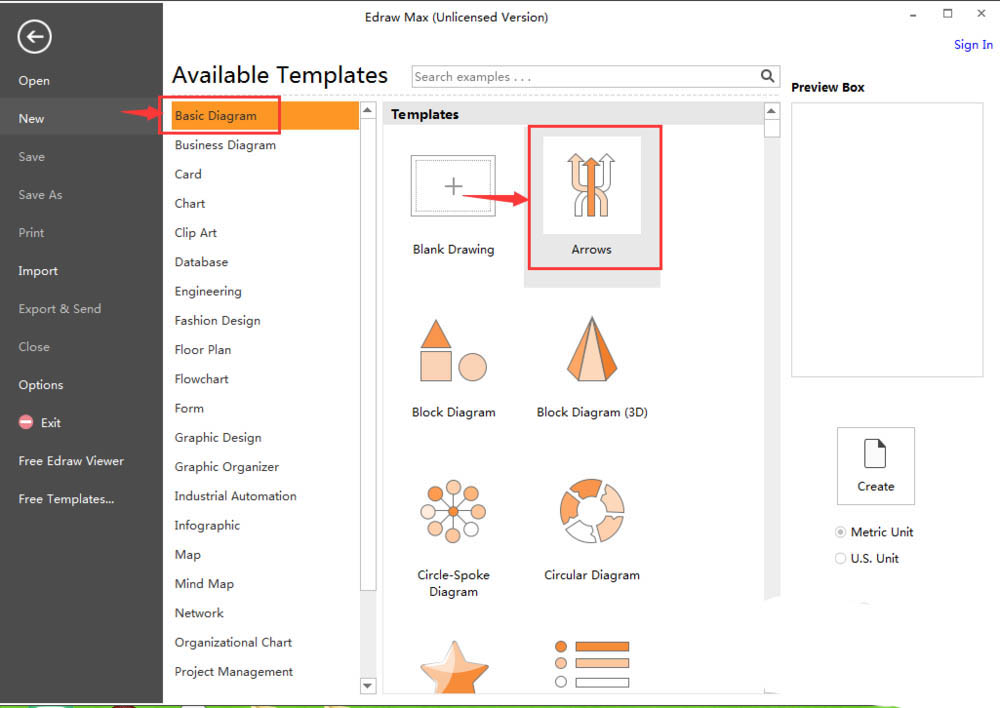Click into the Search examples field

click(584, 76)
